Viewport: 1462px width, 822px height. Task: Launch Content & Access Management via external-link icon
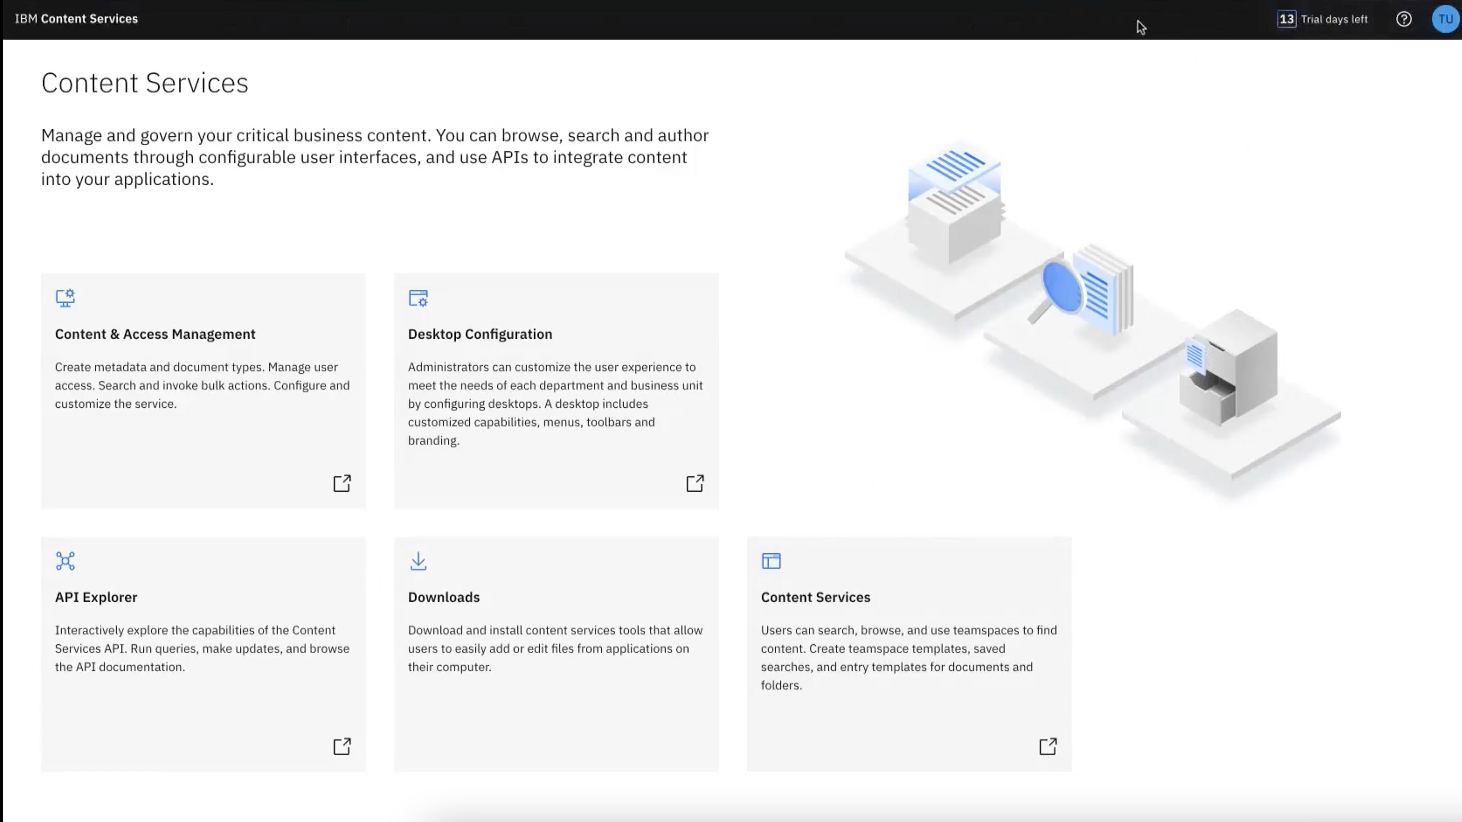(342, 483)
